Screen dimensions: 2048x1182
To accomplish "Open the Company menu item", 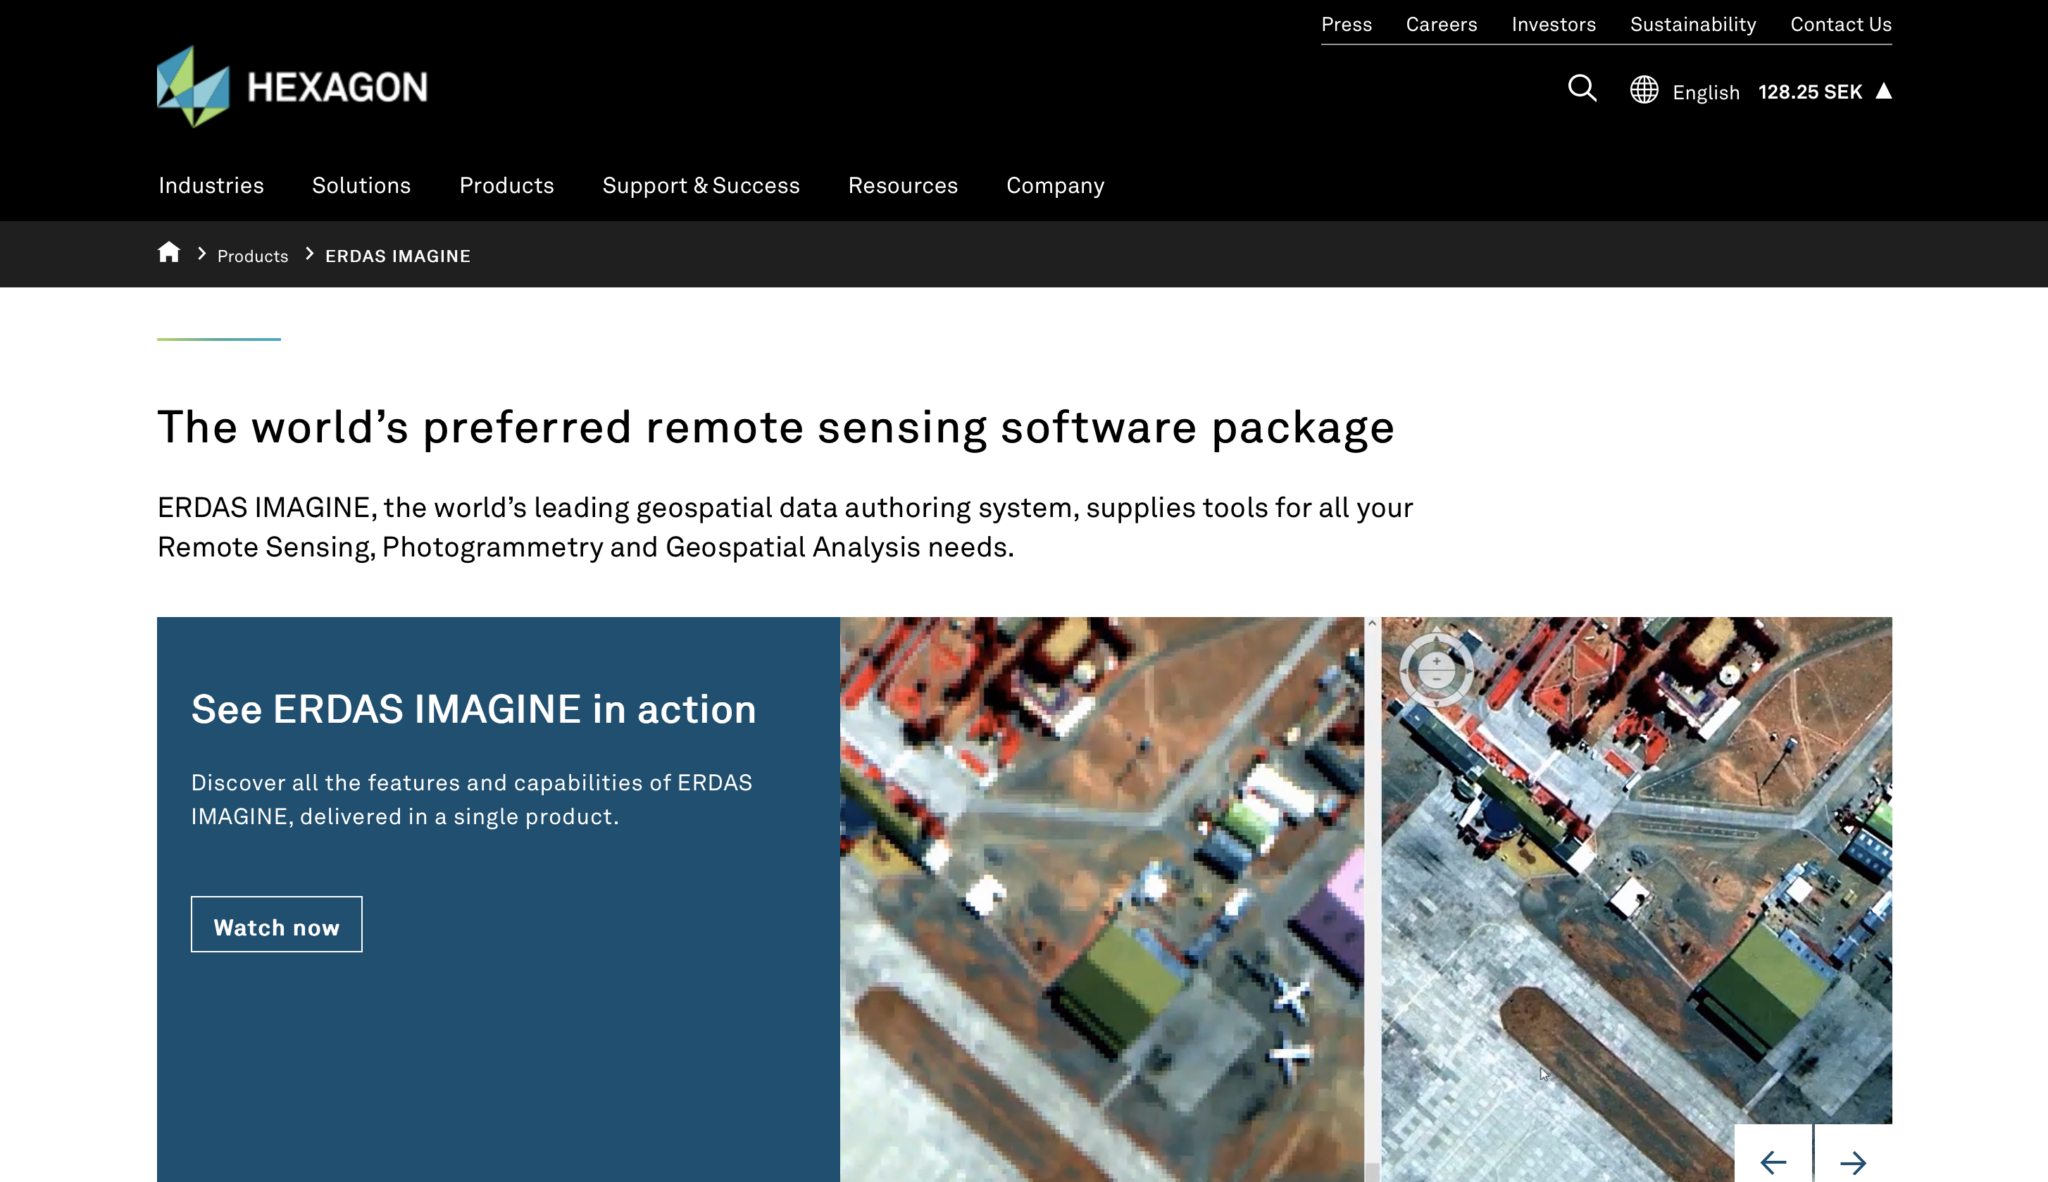I will pos(1055,185).
